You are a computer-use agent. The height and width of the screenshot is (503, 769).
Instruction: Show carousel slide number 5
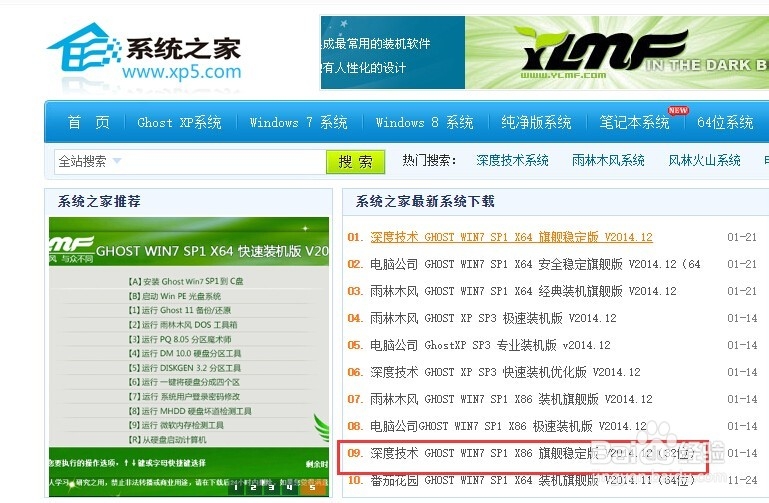click(x=312, y=487)
